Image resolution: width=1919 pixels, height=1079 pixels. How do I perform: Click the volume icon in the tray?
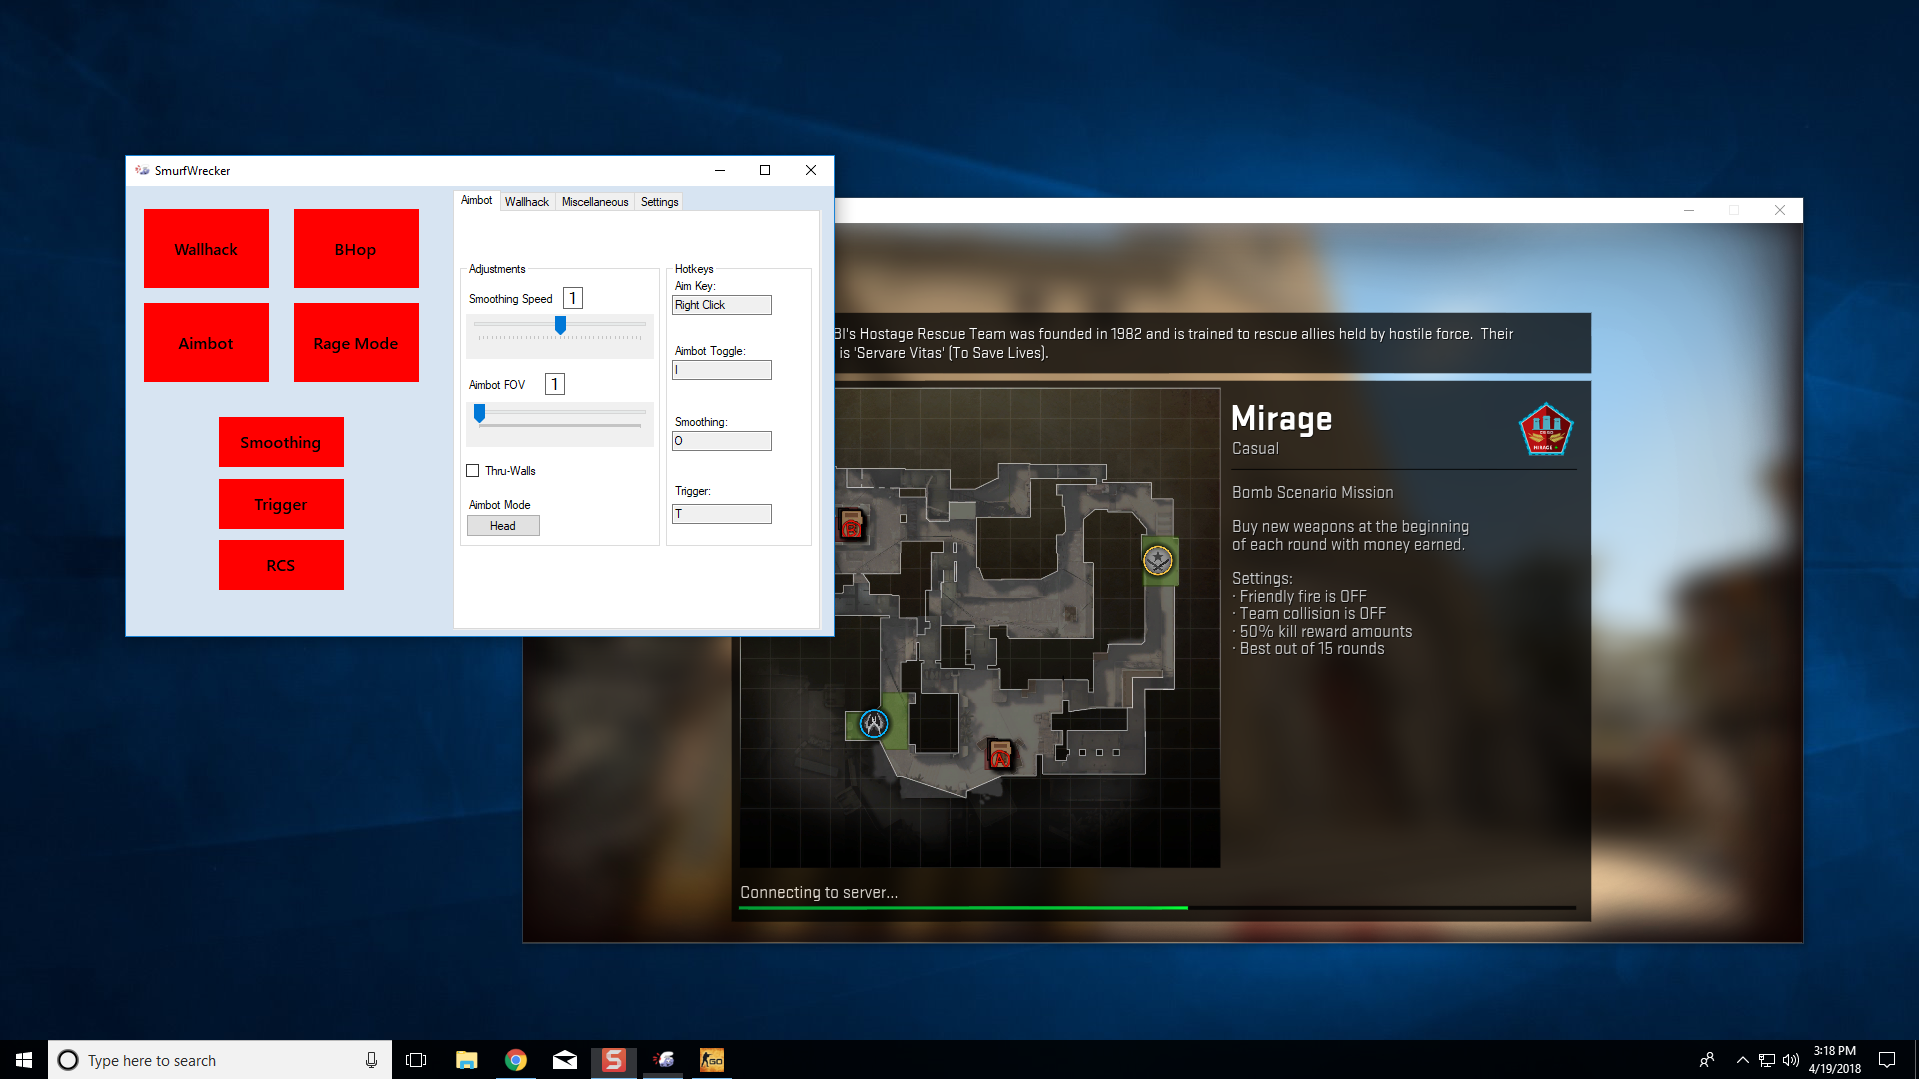click(x=1791, y=1060)
